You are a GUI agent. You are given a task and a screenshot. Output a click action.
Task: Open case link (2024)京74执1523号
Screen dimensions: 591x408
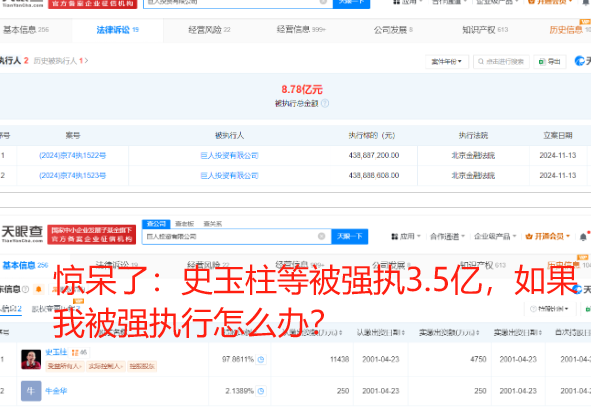coord(72,175)
